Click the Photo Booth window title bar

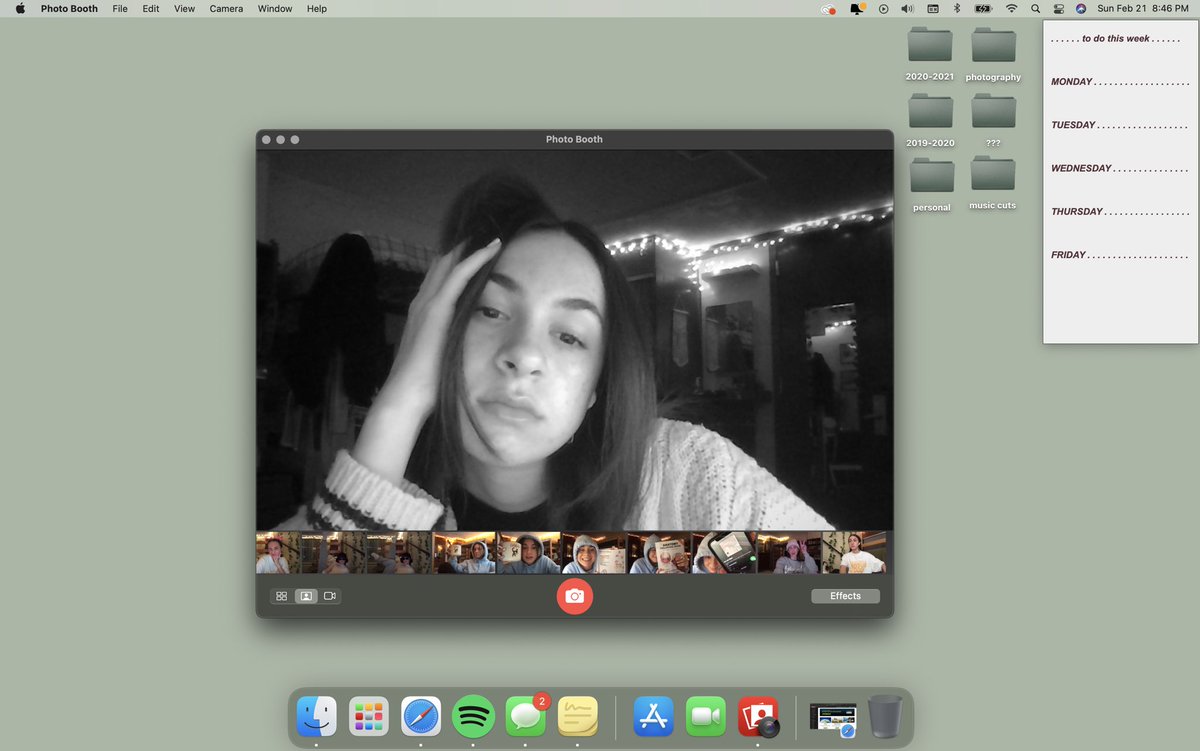pos(574,139)
